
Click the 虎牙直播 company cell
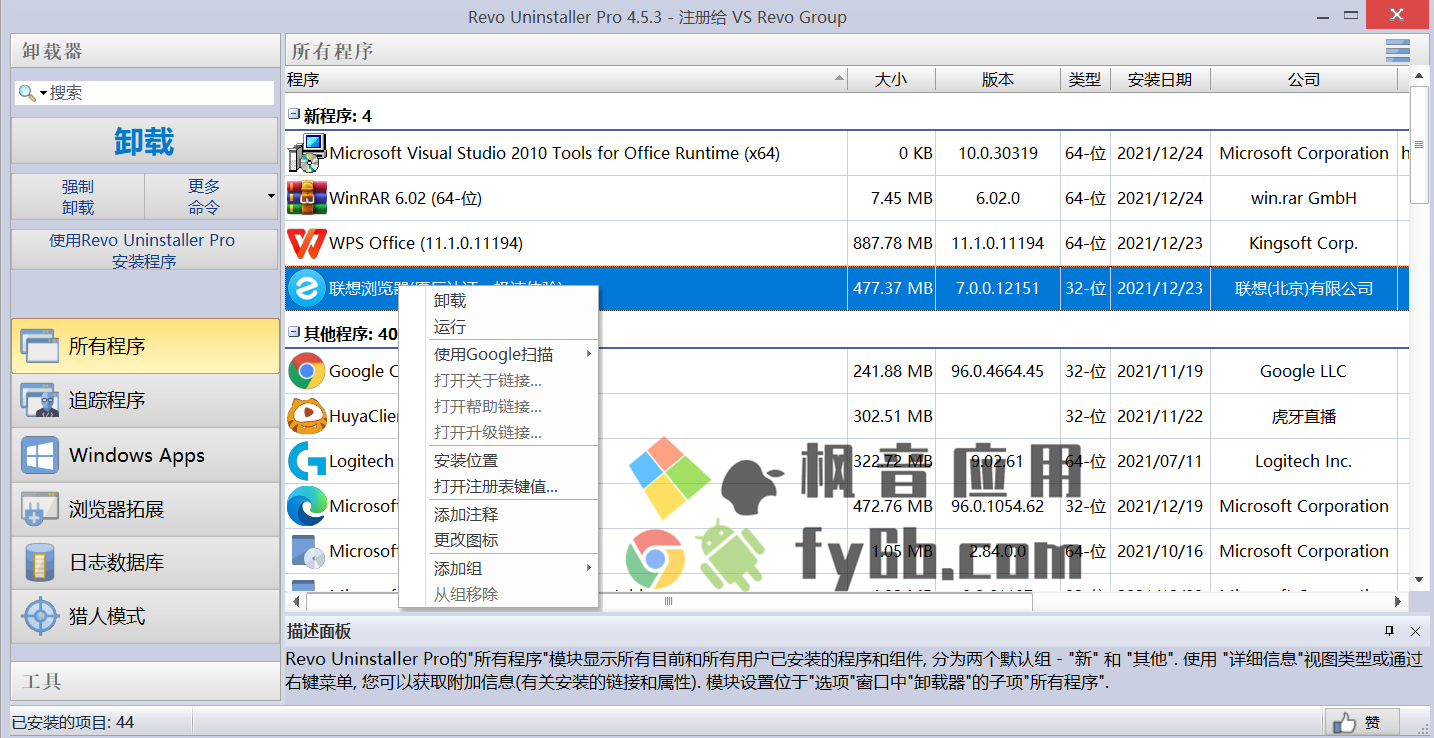pyautogui.click(x=1304, y=416)
